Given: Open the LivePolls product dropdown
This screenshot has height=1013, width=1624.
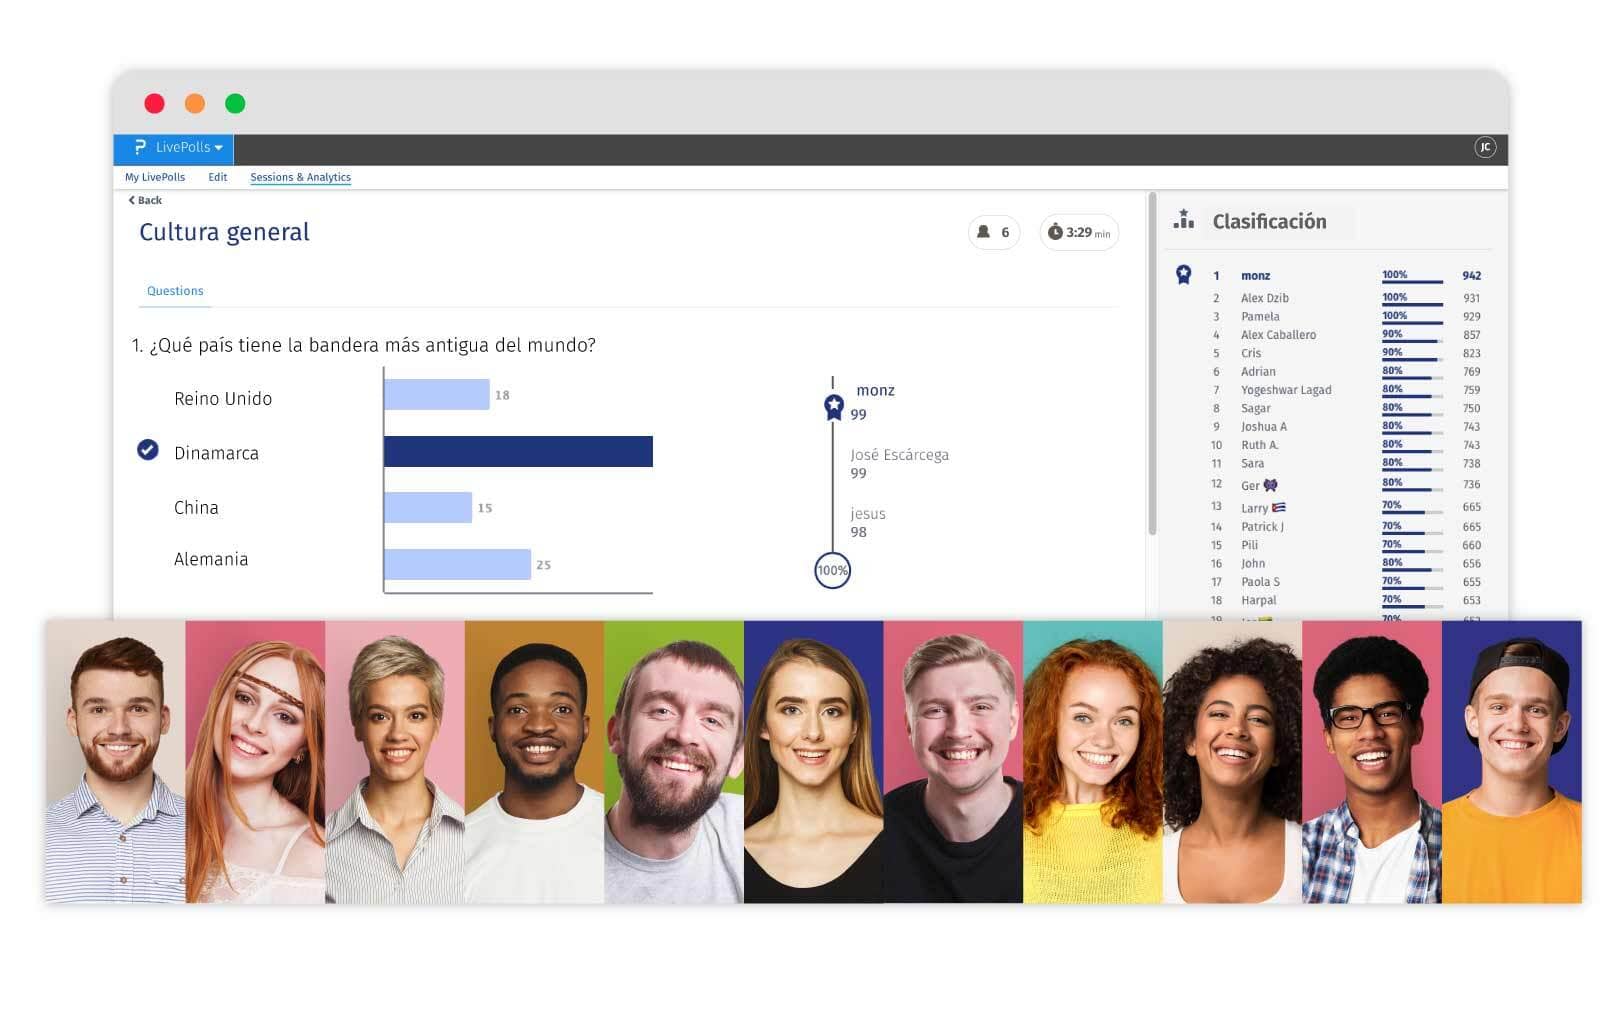Looking at the screenshot, I should click(x=174, y=148).
